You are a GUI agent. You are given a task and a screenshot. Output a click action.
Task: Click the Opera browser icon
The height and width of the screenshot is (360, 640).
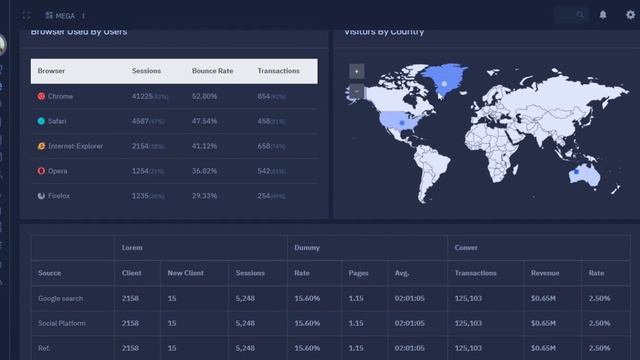(41, 171)
